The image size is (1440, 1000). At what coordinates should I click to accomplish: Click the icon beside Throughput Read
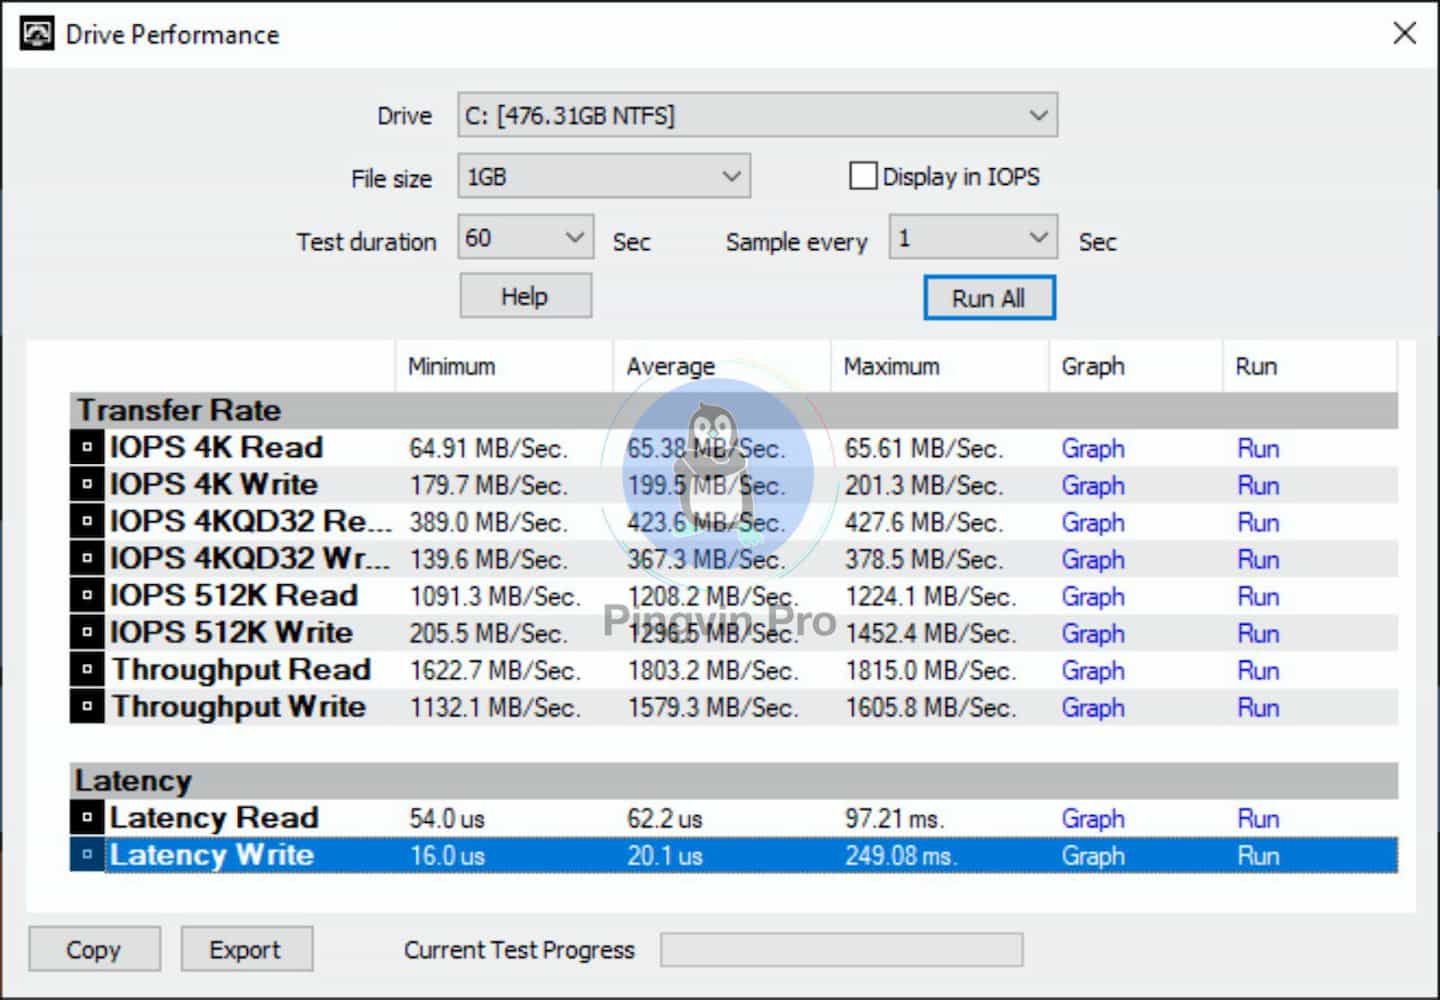click(87, 669)
